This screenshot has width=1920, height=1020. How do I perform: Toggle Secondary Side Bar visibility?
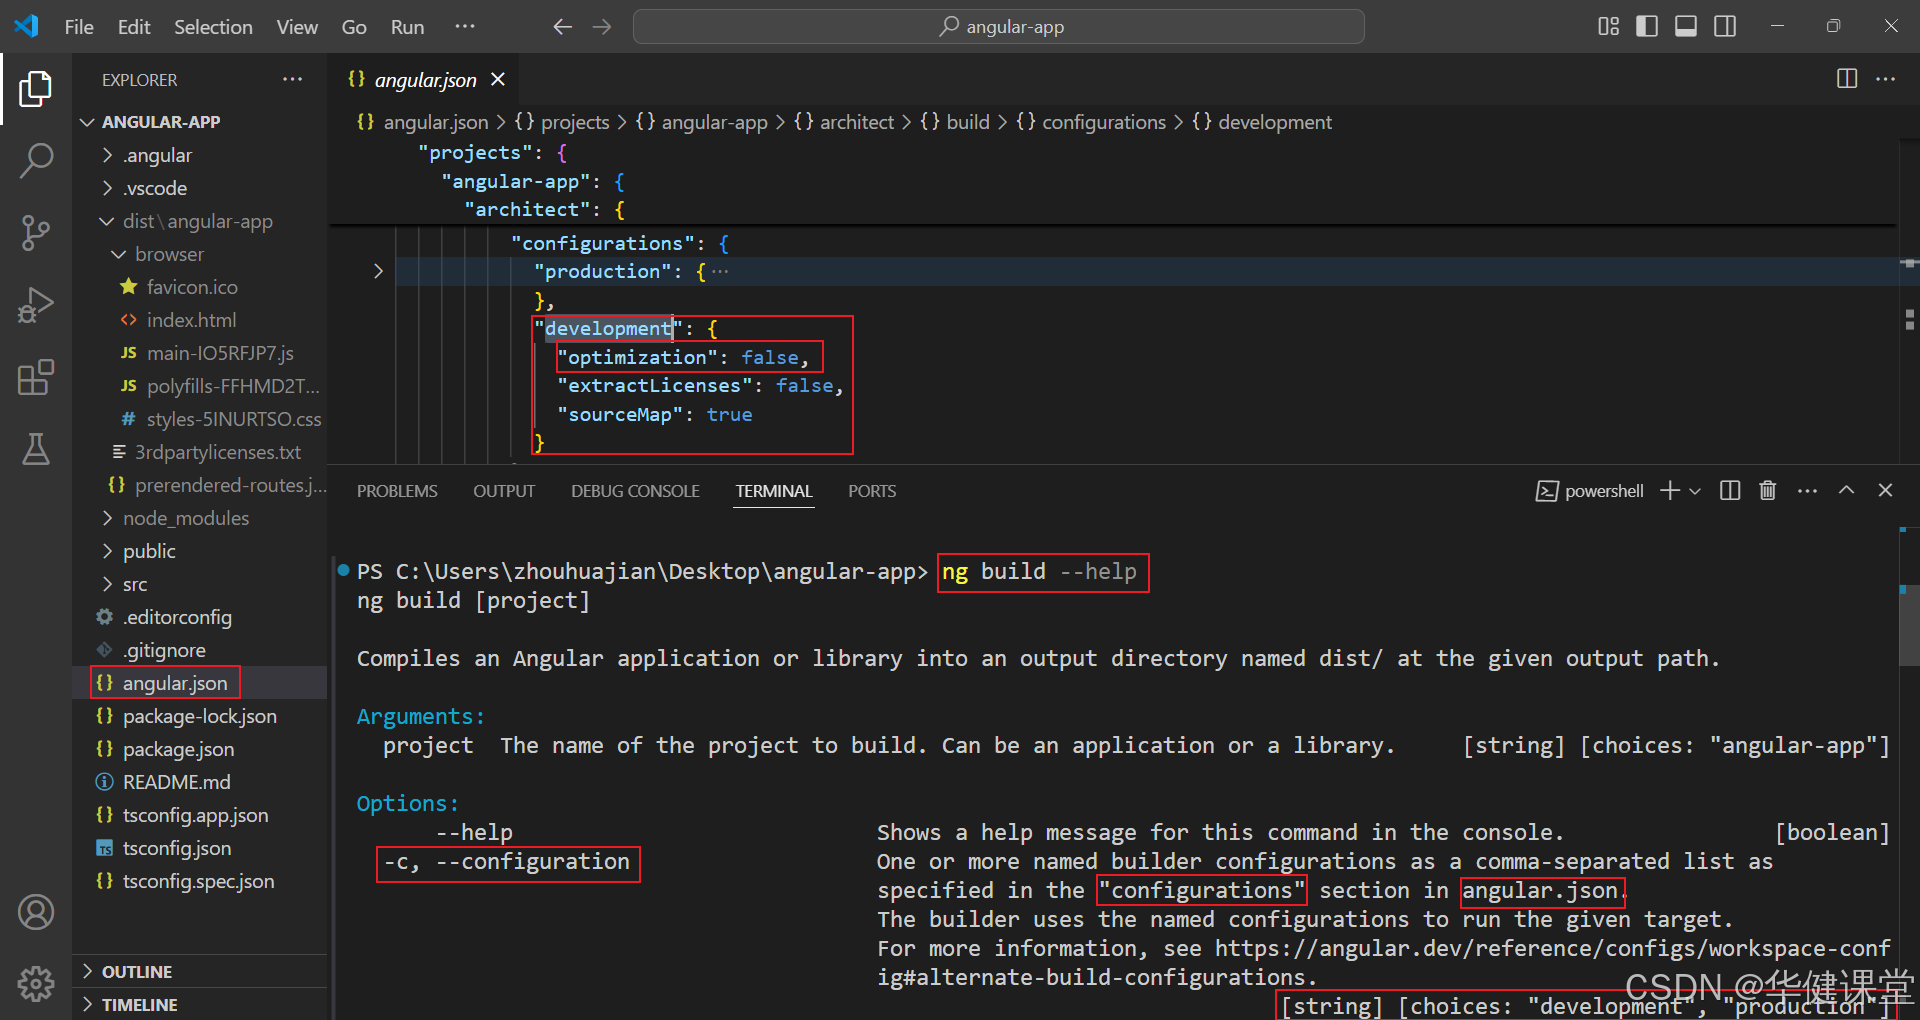tap(1725, 27)
